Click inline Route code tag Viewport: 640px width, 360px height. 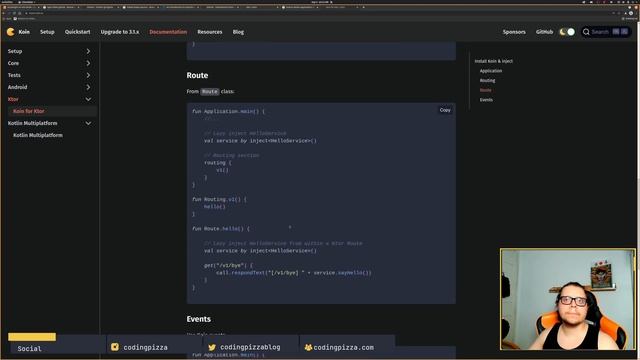coord(209,91)
